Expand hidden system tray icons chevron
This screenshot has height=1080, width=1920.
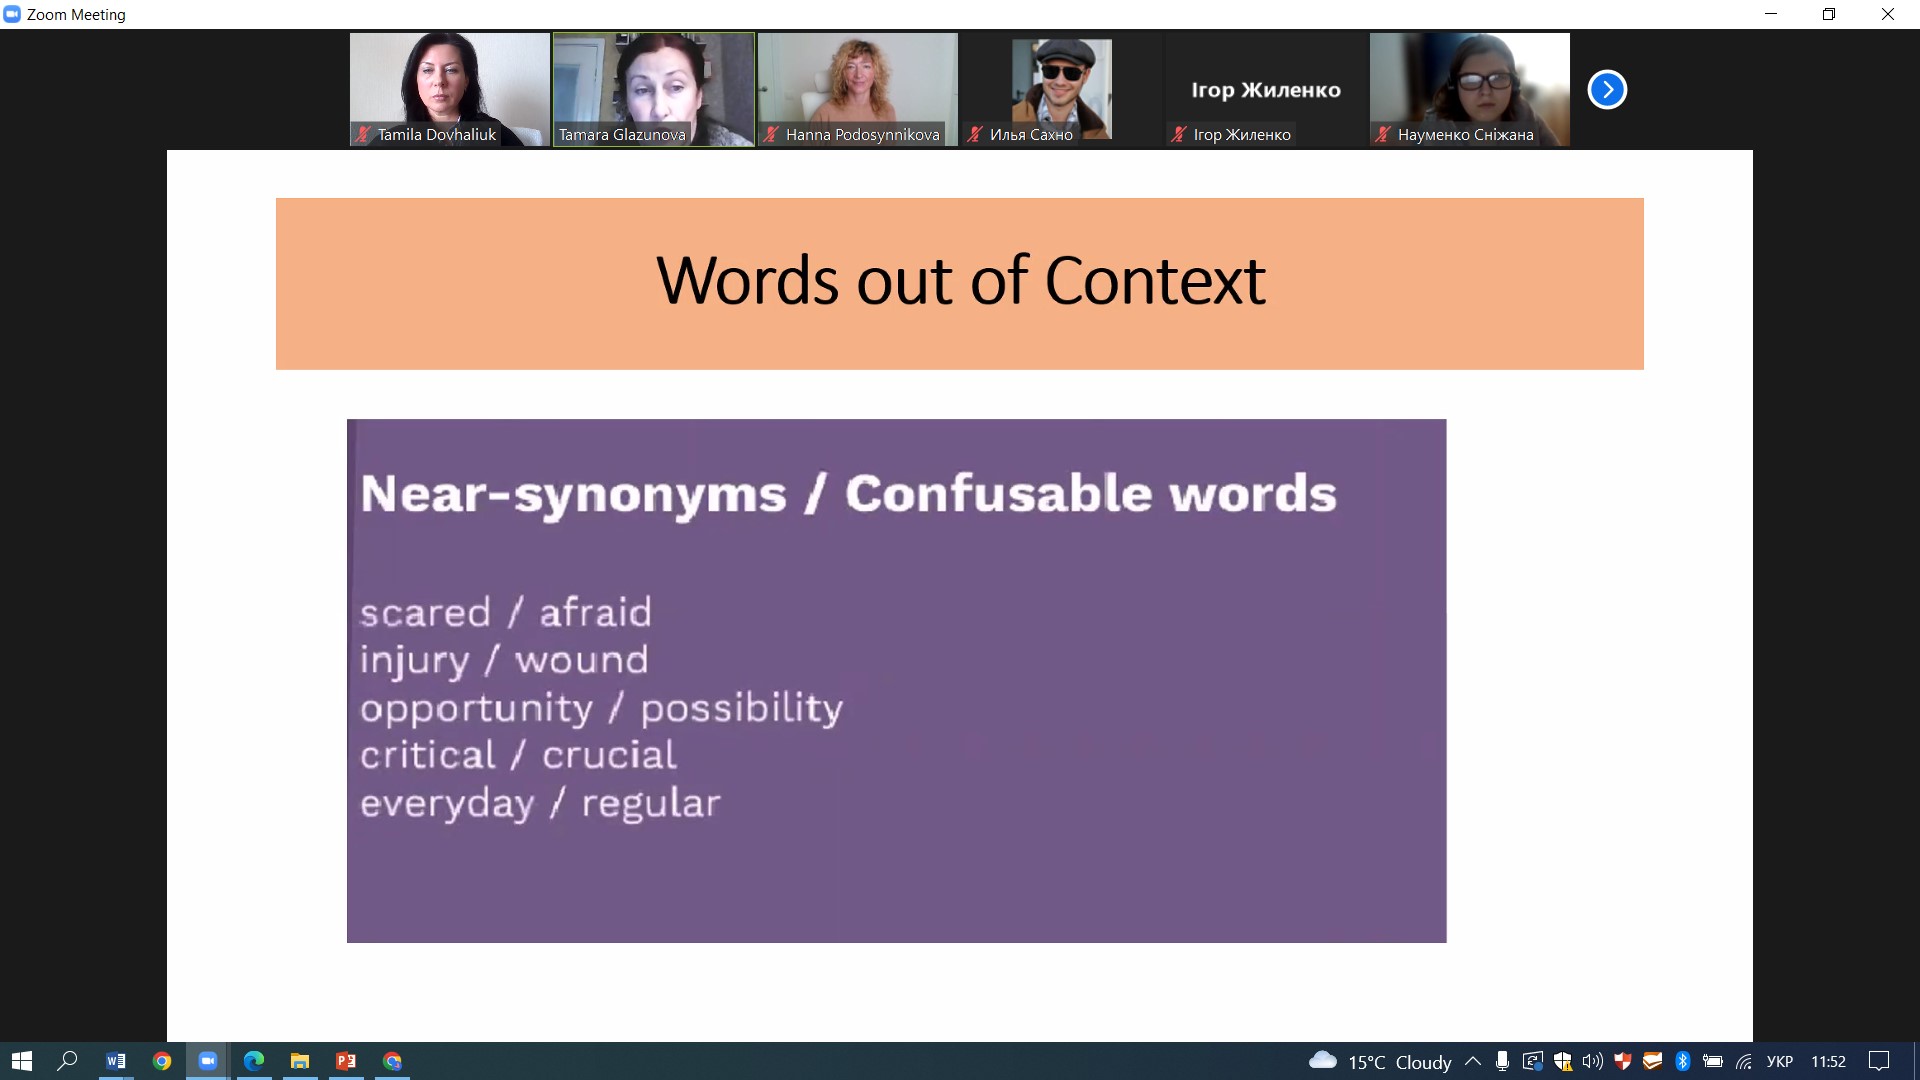pyautogui.click(x=1473, y=1061)
